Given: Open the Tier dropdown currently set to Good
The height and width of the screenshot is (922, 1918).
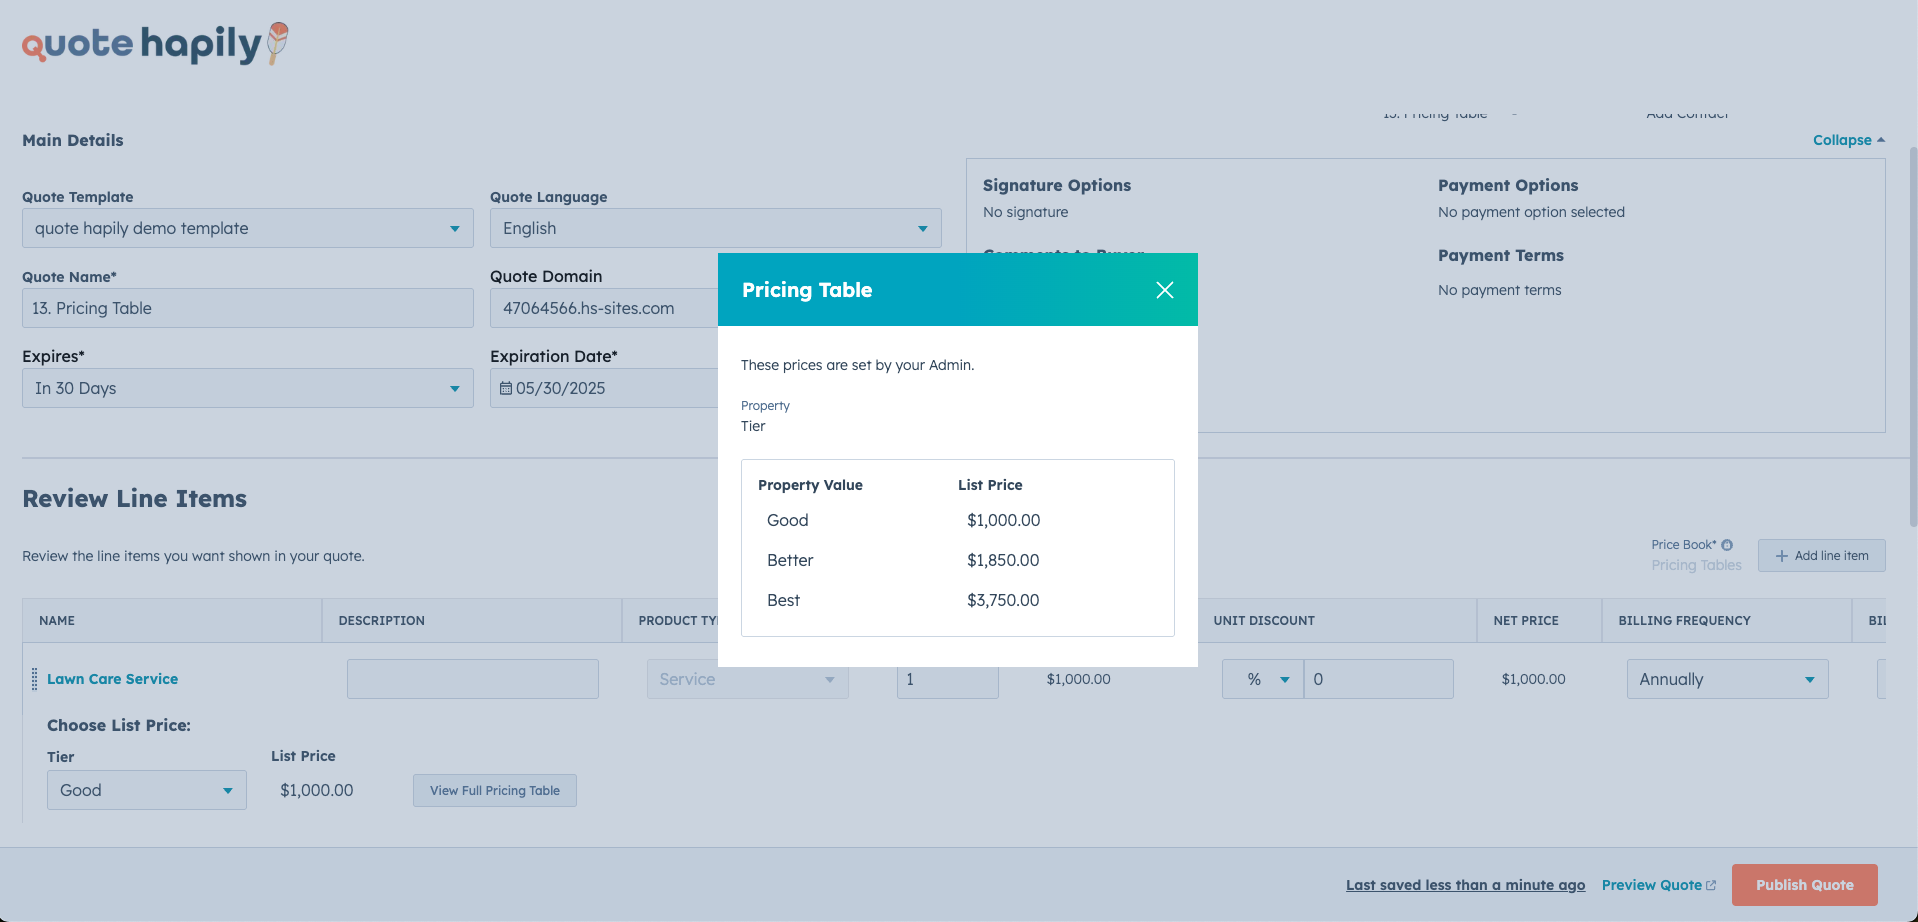Looking at the screenshot, I should pyautogui.click(x=228, y=790).
